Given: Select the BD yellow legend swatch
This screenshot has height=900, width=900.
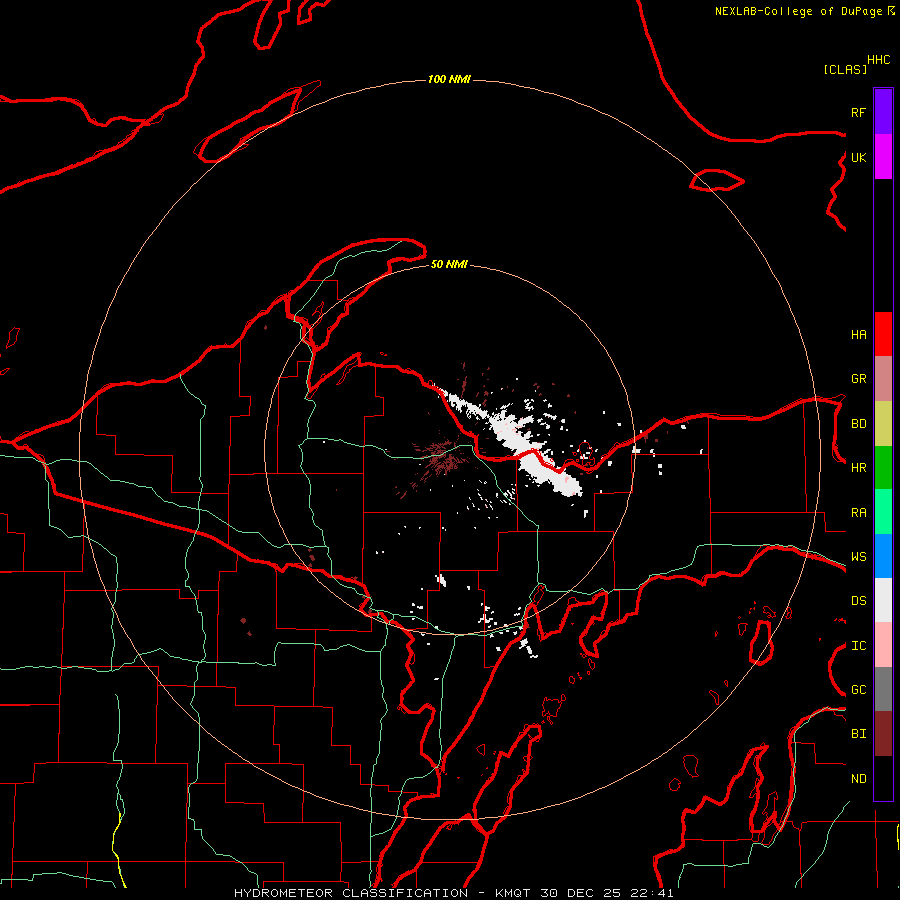Looking at the screenshot, I should pyautogui.click(x=883, y=424).
